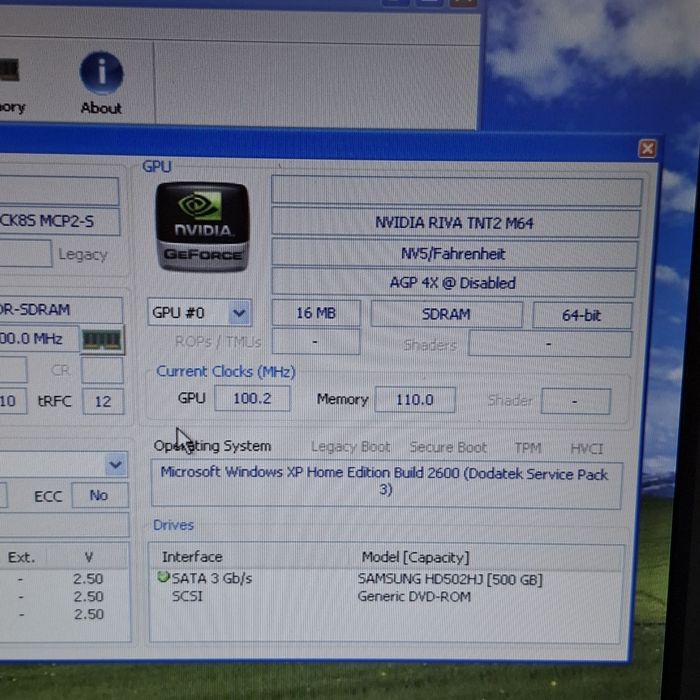Click the AGP 4X @ Disabled field
700x700 pixels.
click(453, 283)
